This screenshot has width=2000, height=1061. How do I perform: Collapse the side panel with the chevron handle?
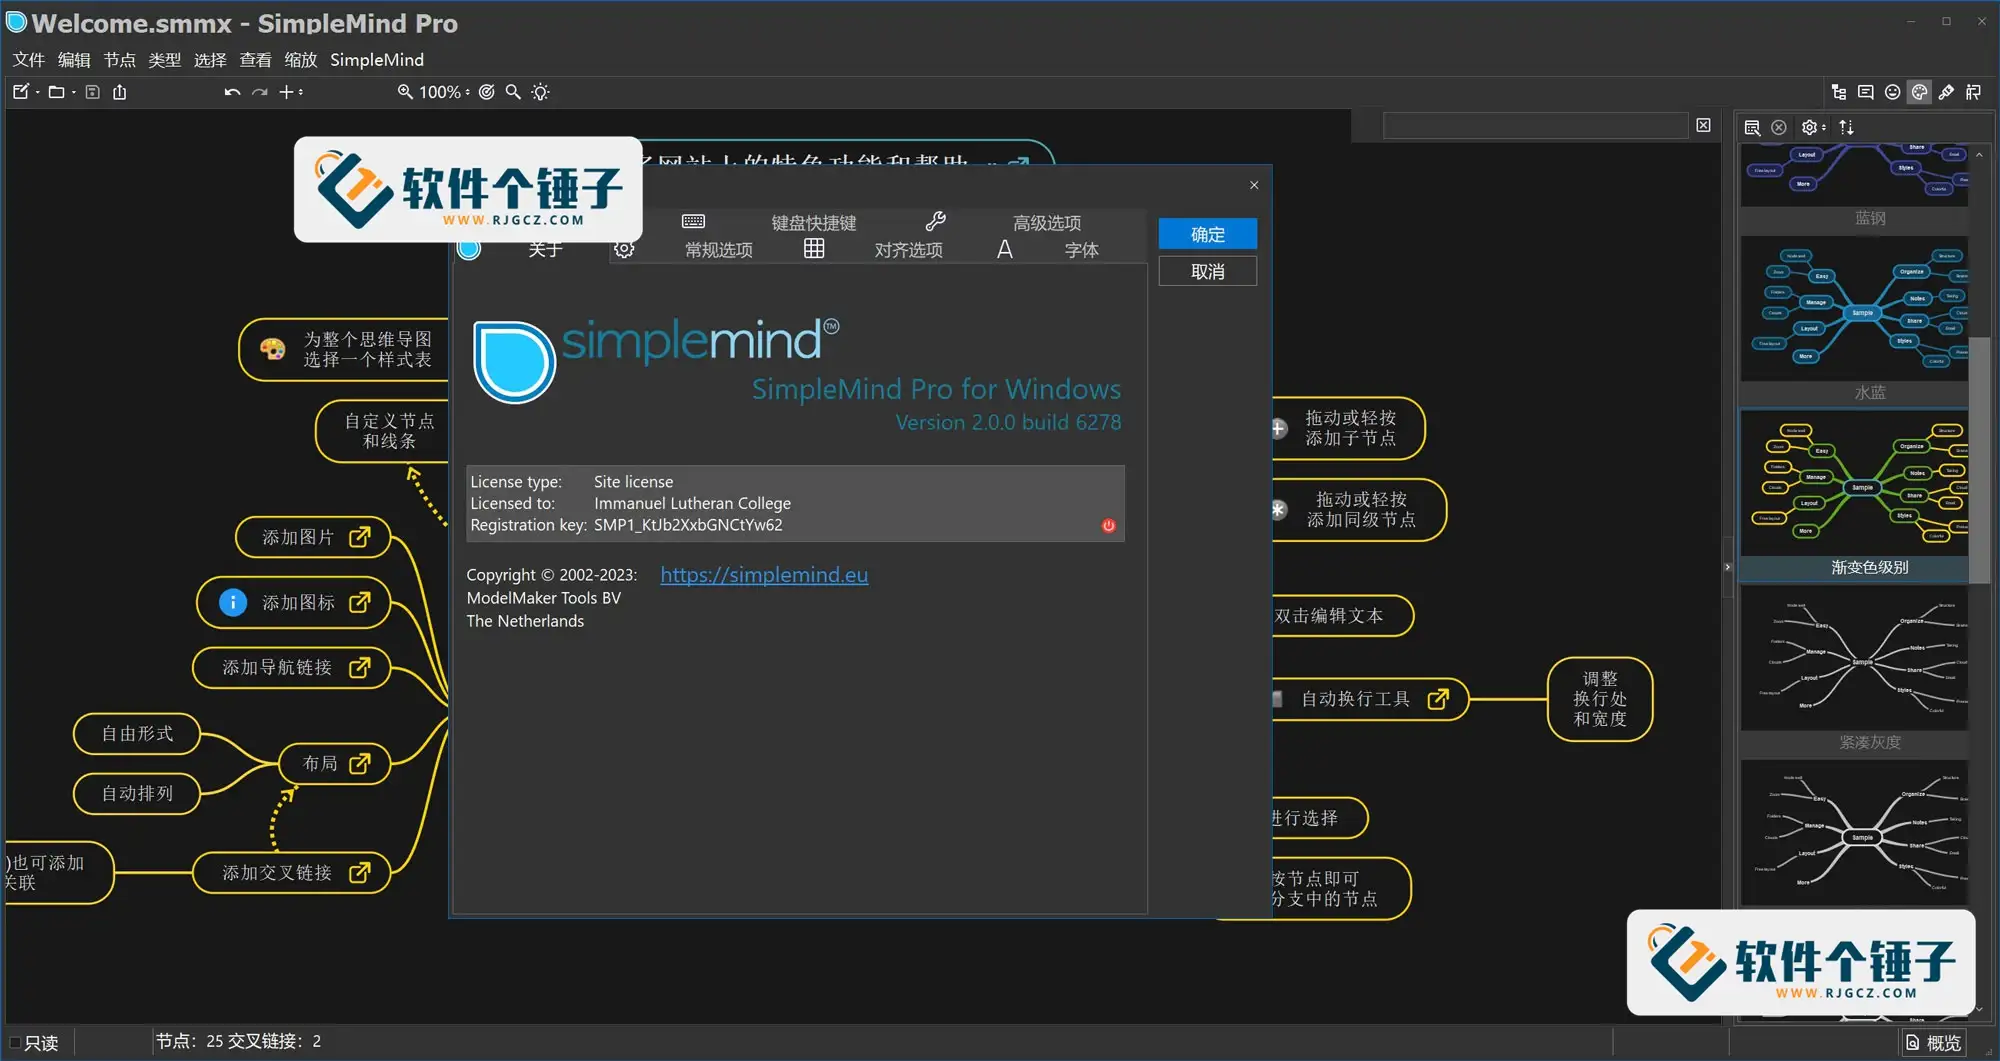(1727, 567)
